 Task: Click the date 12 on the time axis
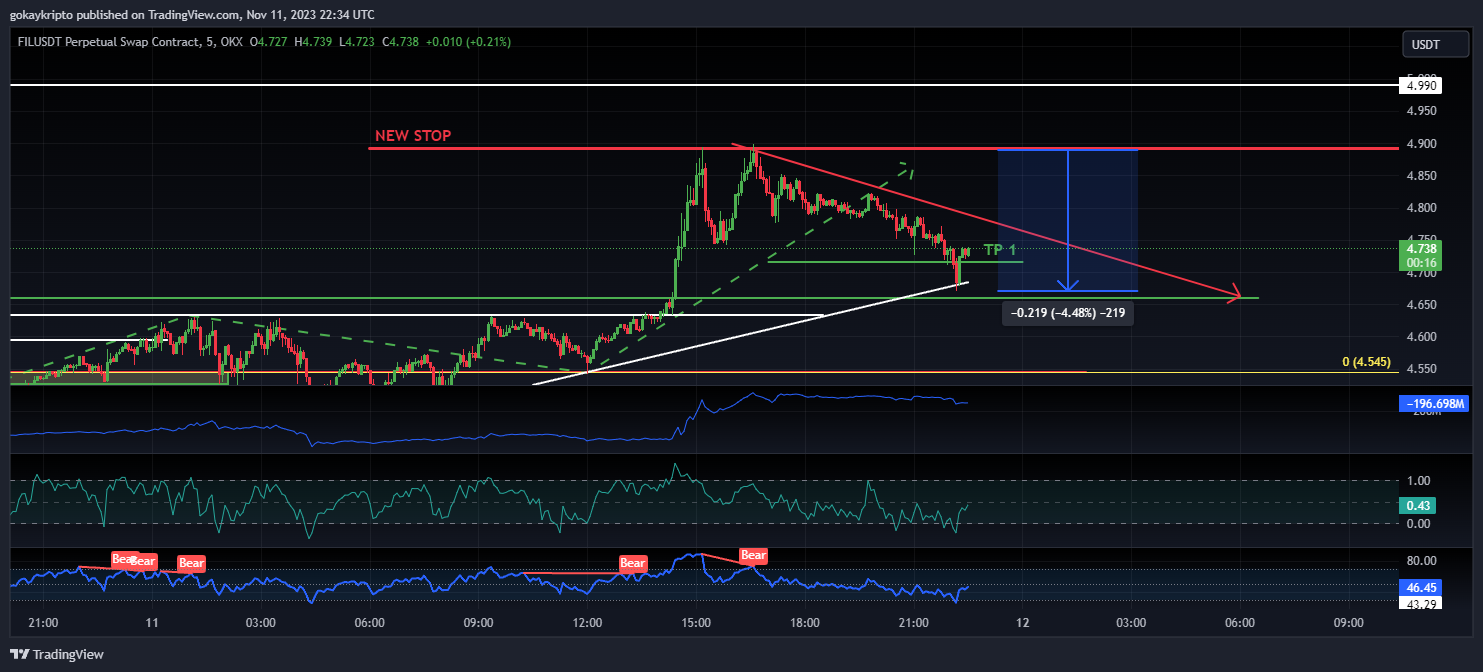(x=1022, y=622)
